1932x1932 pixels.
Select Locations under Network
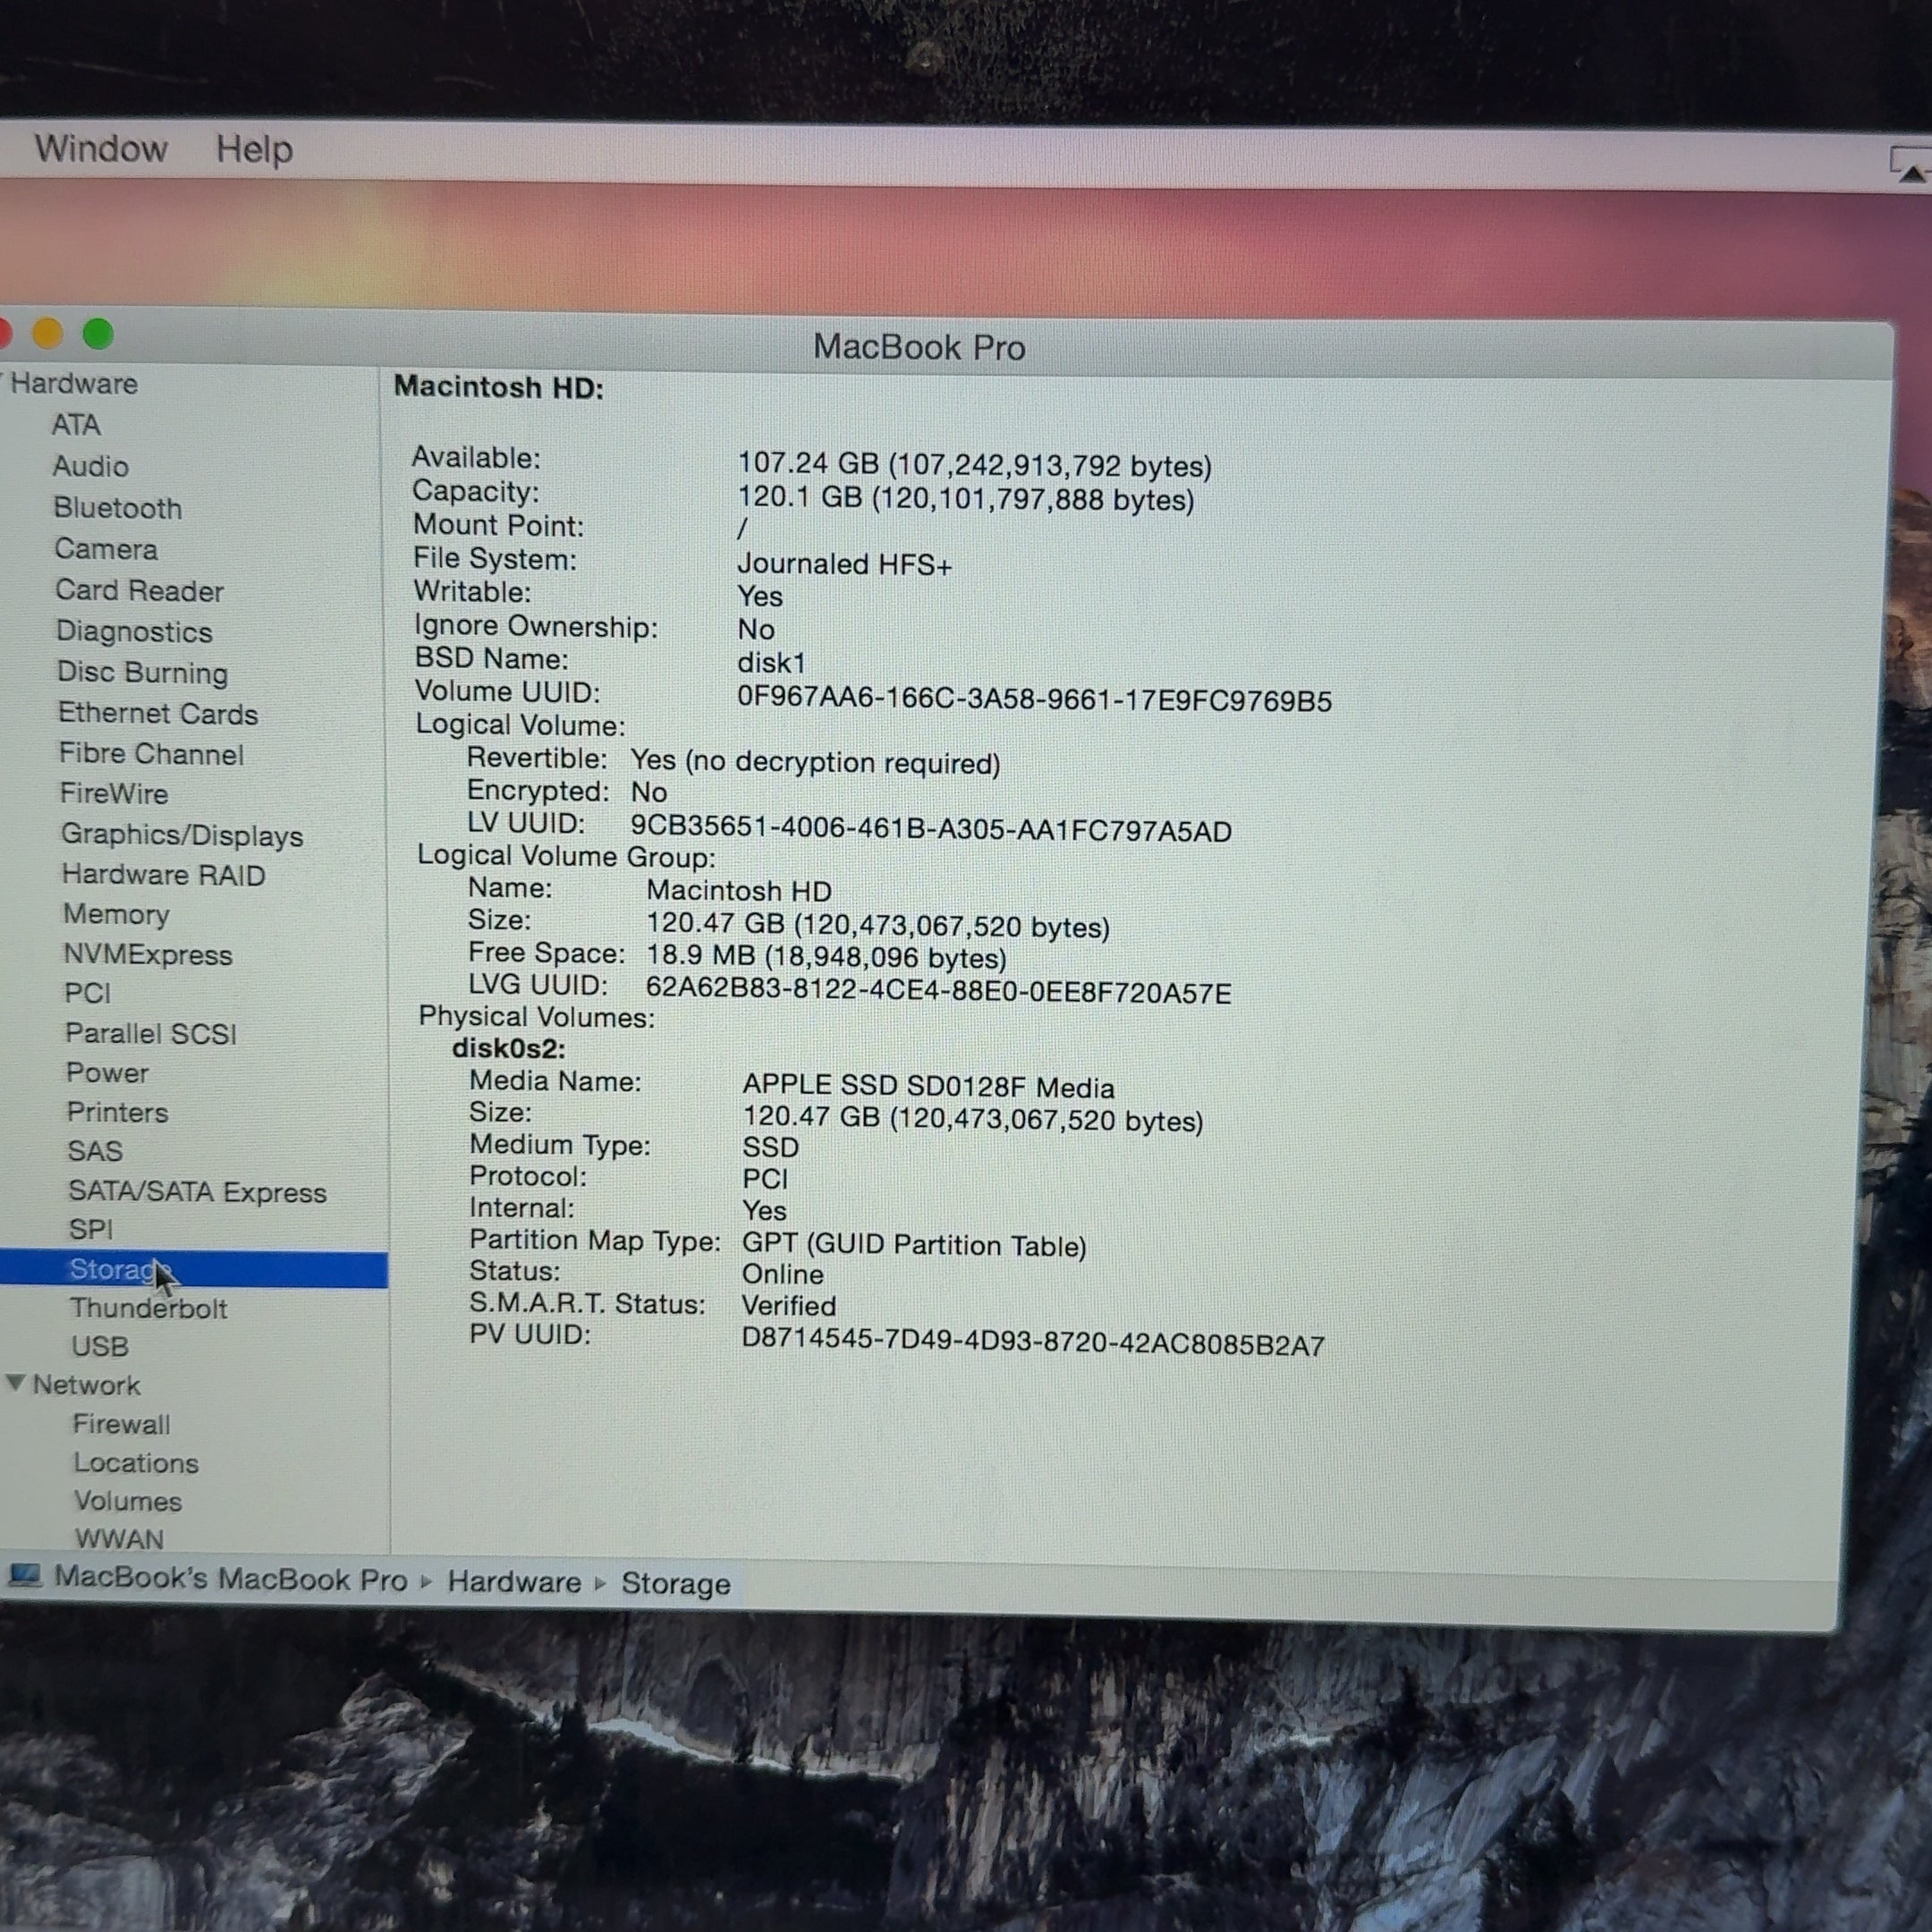click(136, 1463)
